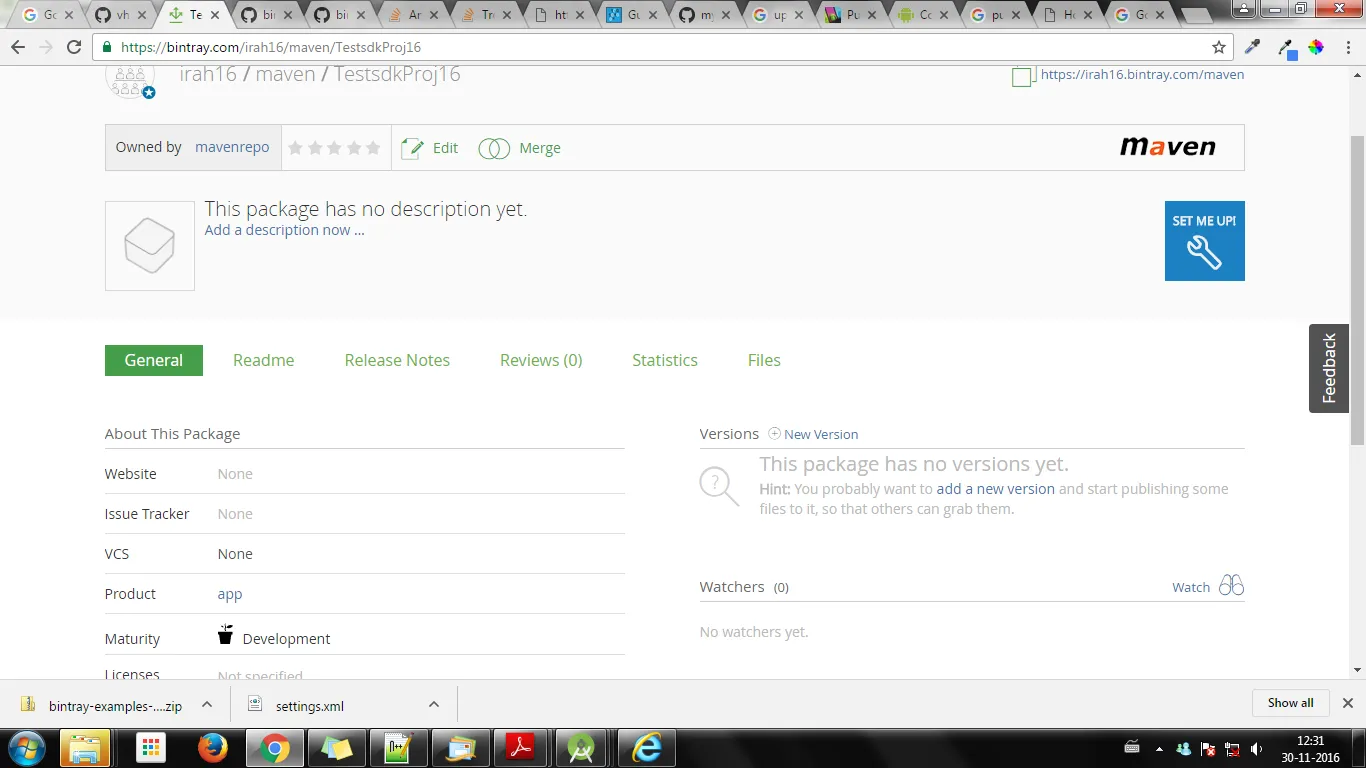Click 'Add a description now ...' link
Image resolution: width=1366 pixels, height=768 pixels.
coord(284,230)
